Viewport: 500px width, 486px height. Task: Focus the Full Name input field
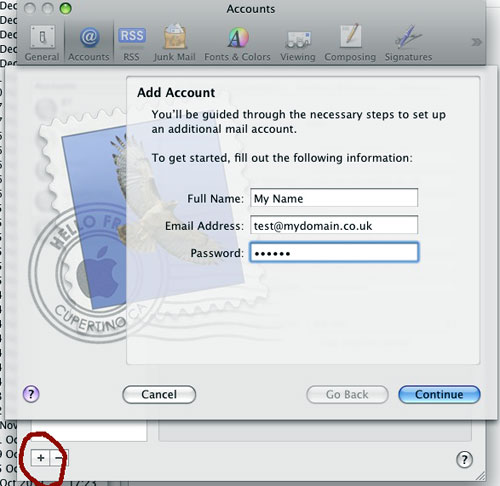point(334,198)
